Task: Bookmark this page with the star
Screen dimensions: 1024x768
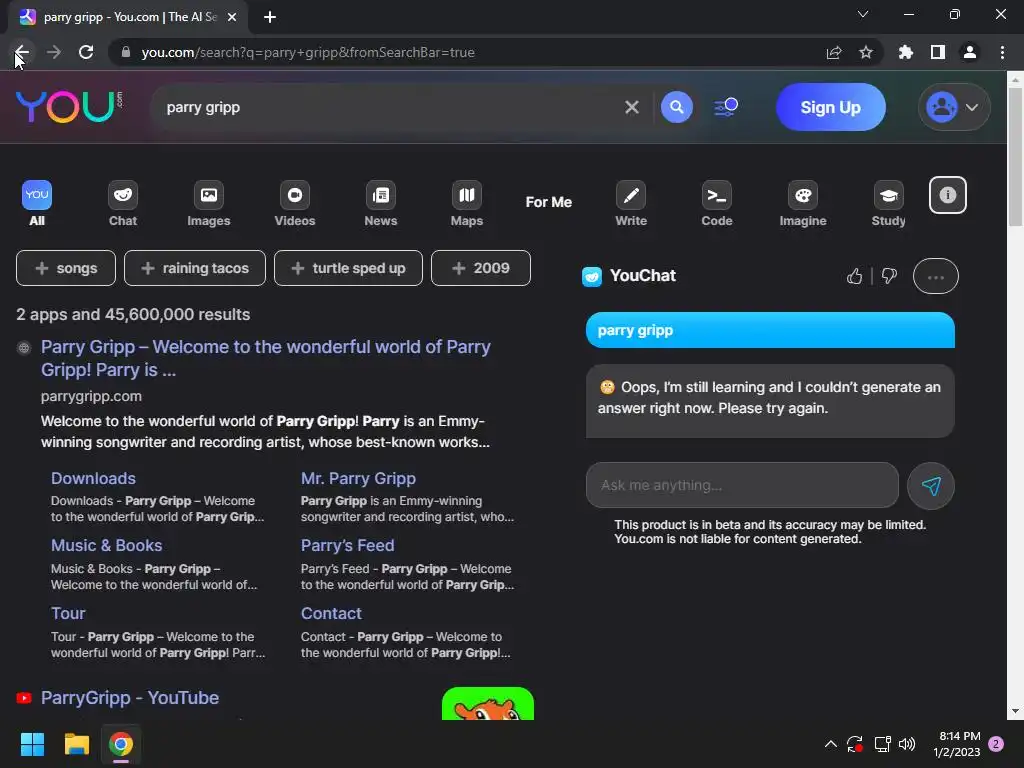Action: 865,52
